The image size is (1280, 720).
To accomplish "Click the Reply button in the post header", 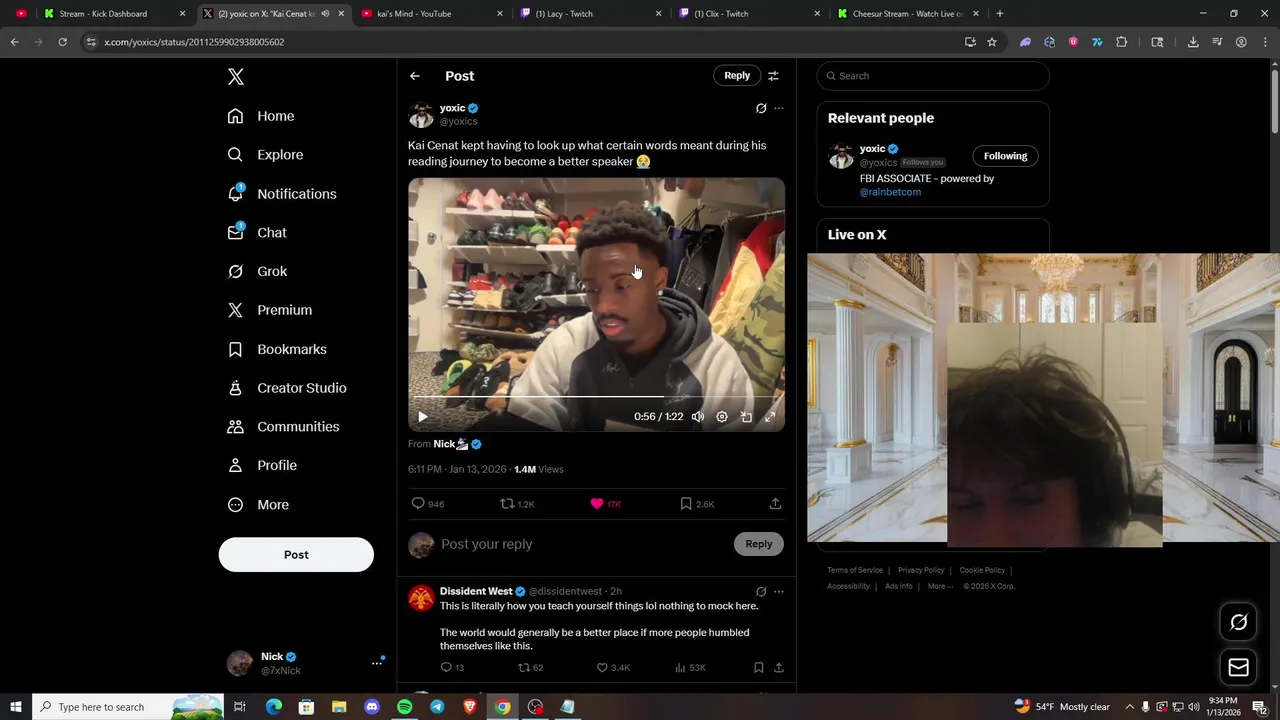I will coord(737,76).
